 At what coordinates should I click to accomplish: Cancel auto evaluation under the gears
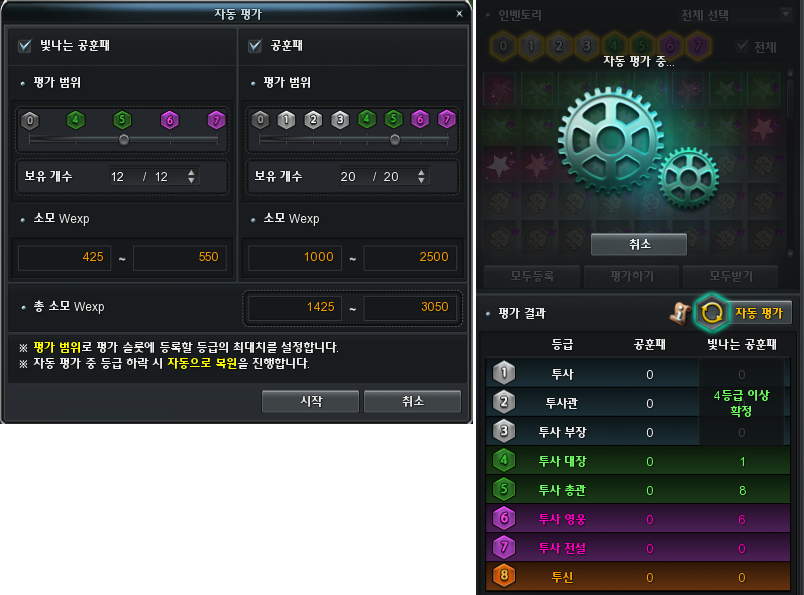tap(639, 244)
